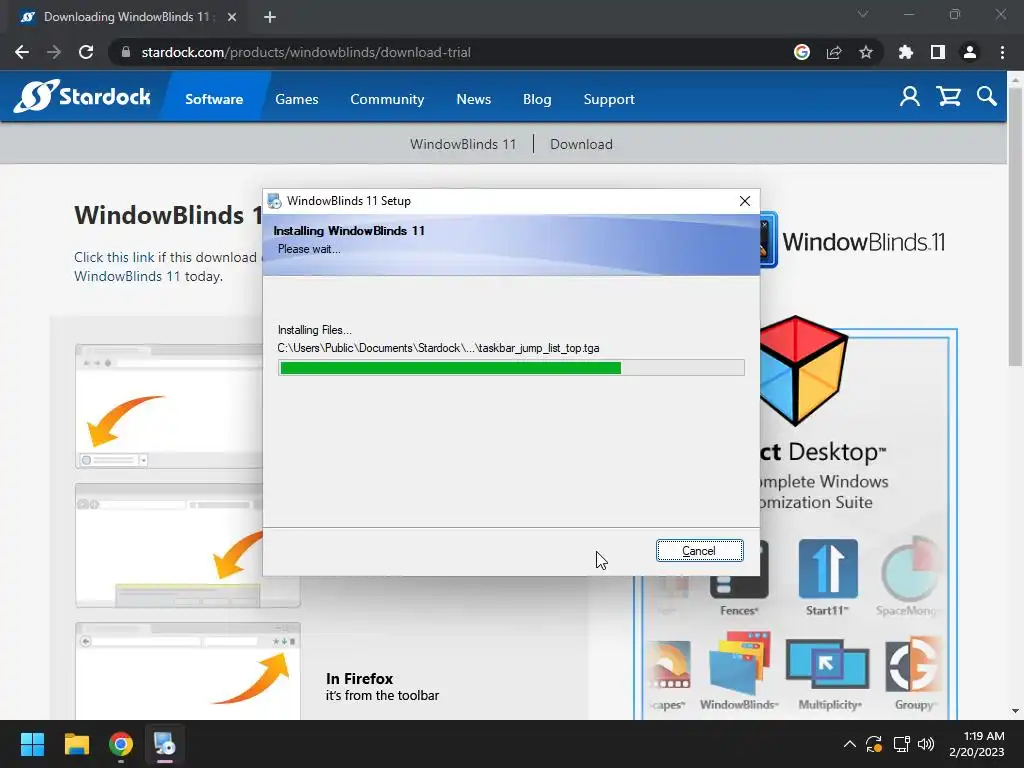The width and height of the screenshot is (1024, 768).
Task: Open a new browser tab with plus
Action: coord(270,17)
